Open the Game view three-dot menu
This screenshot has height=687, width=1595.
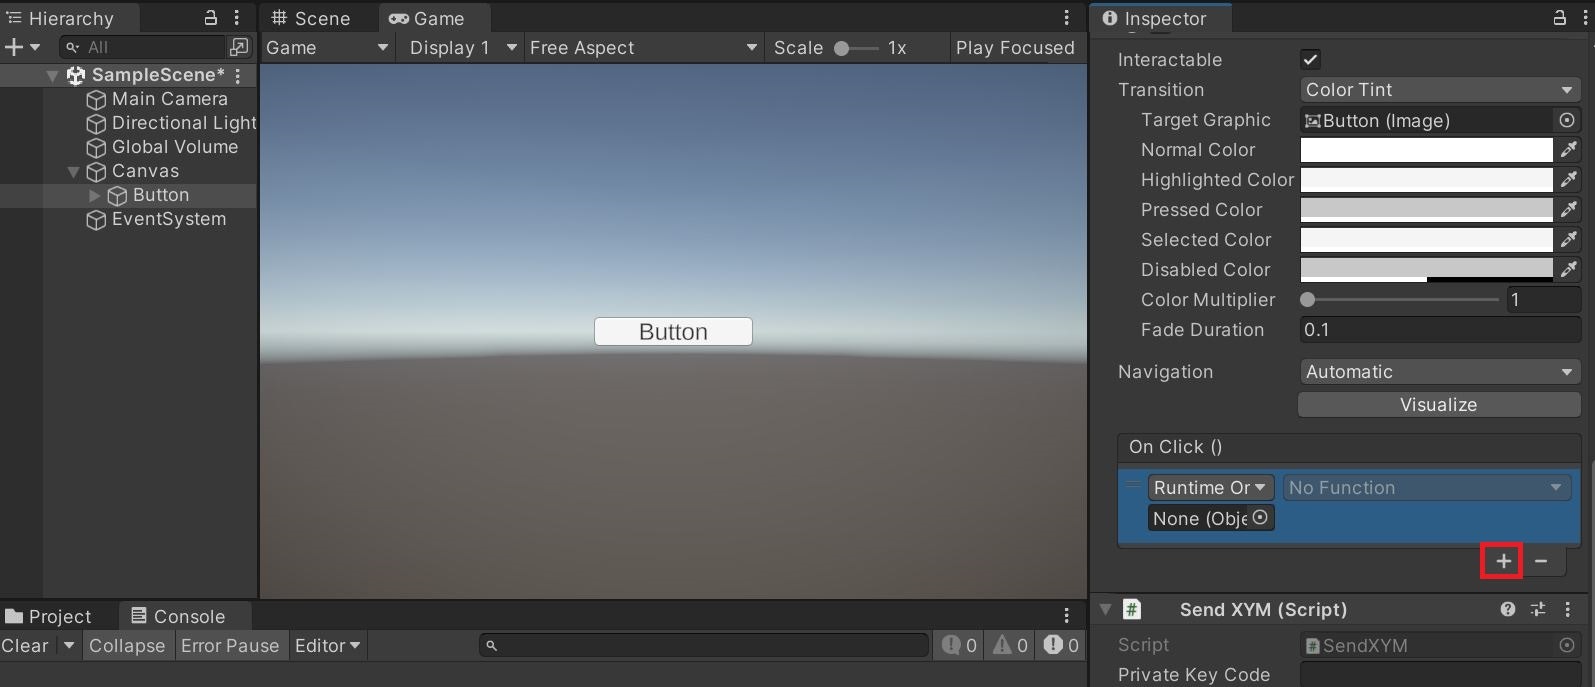coord(1067,18)
